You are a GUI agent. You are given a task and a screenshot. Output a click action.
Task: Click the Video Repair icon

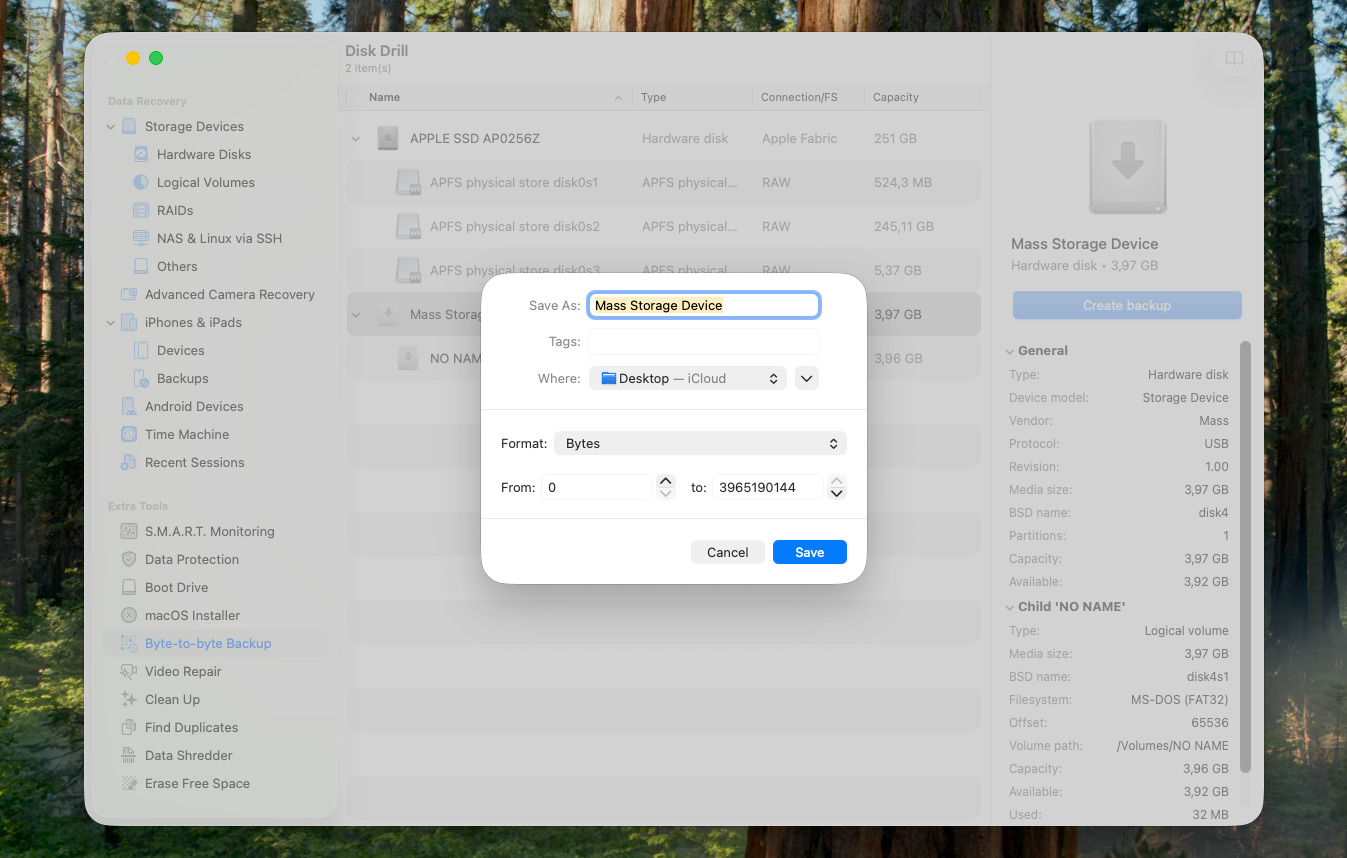tap(129, 672)
